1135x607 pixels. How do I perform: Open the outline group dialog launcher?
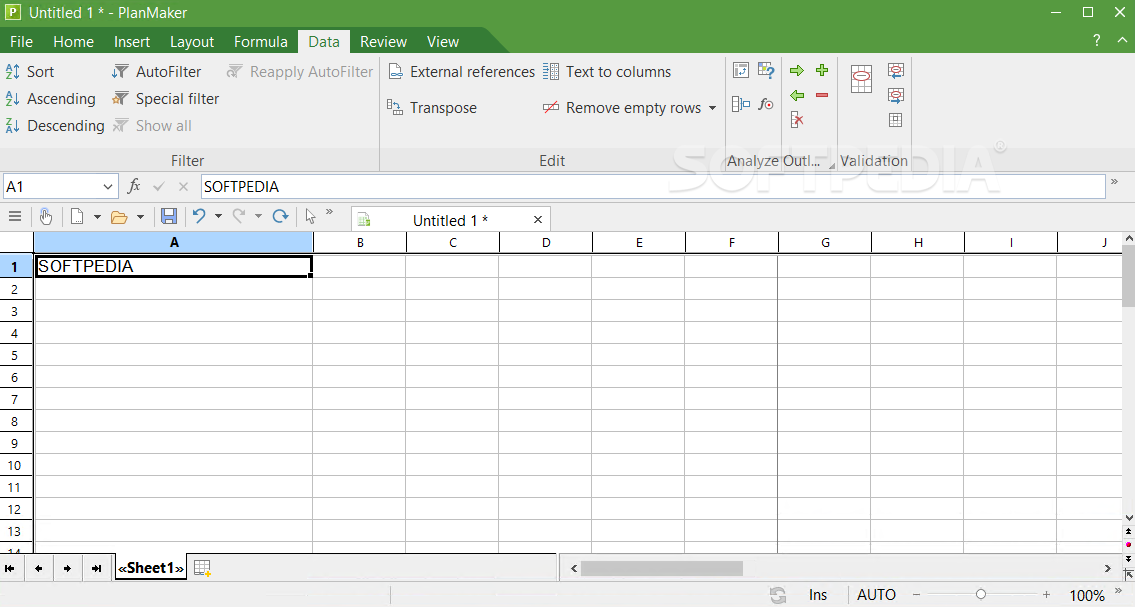831,166
